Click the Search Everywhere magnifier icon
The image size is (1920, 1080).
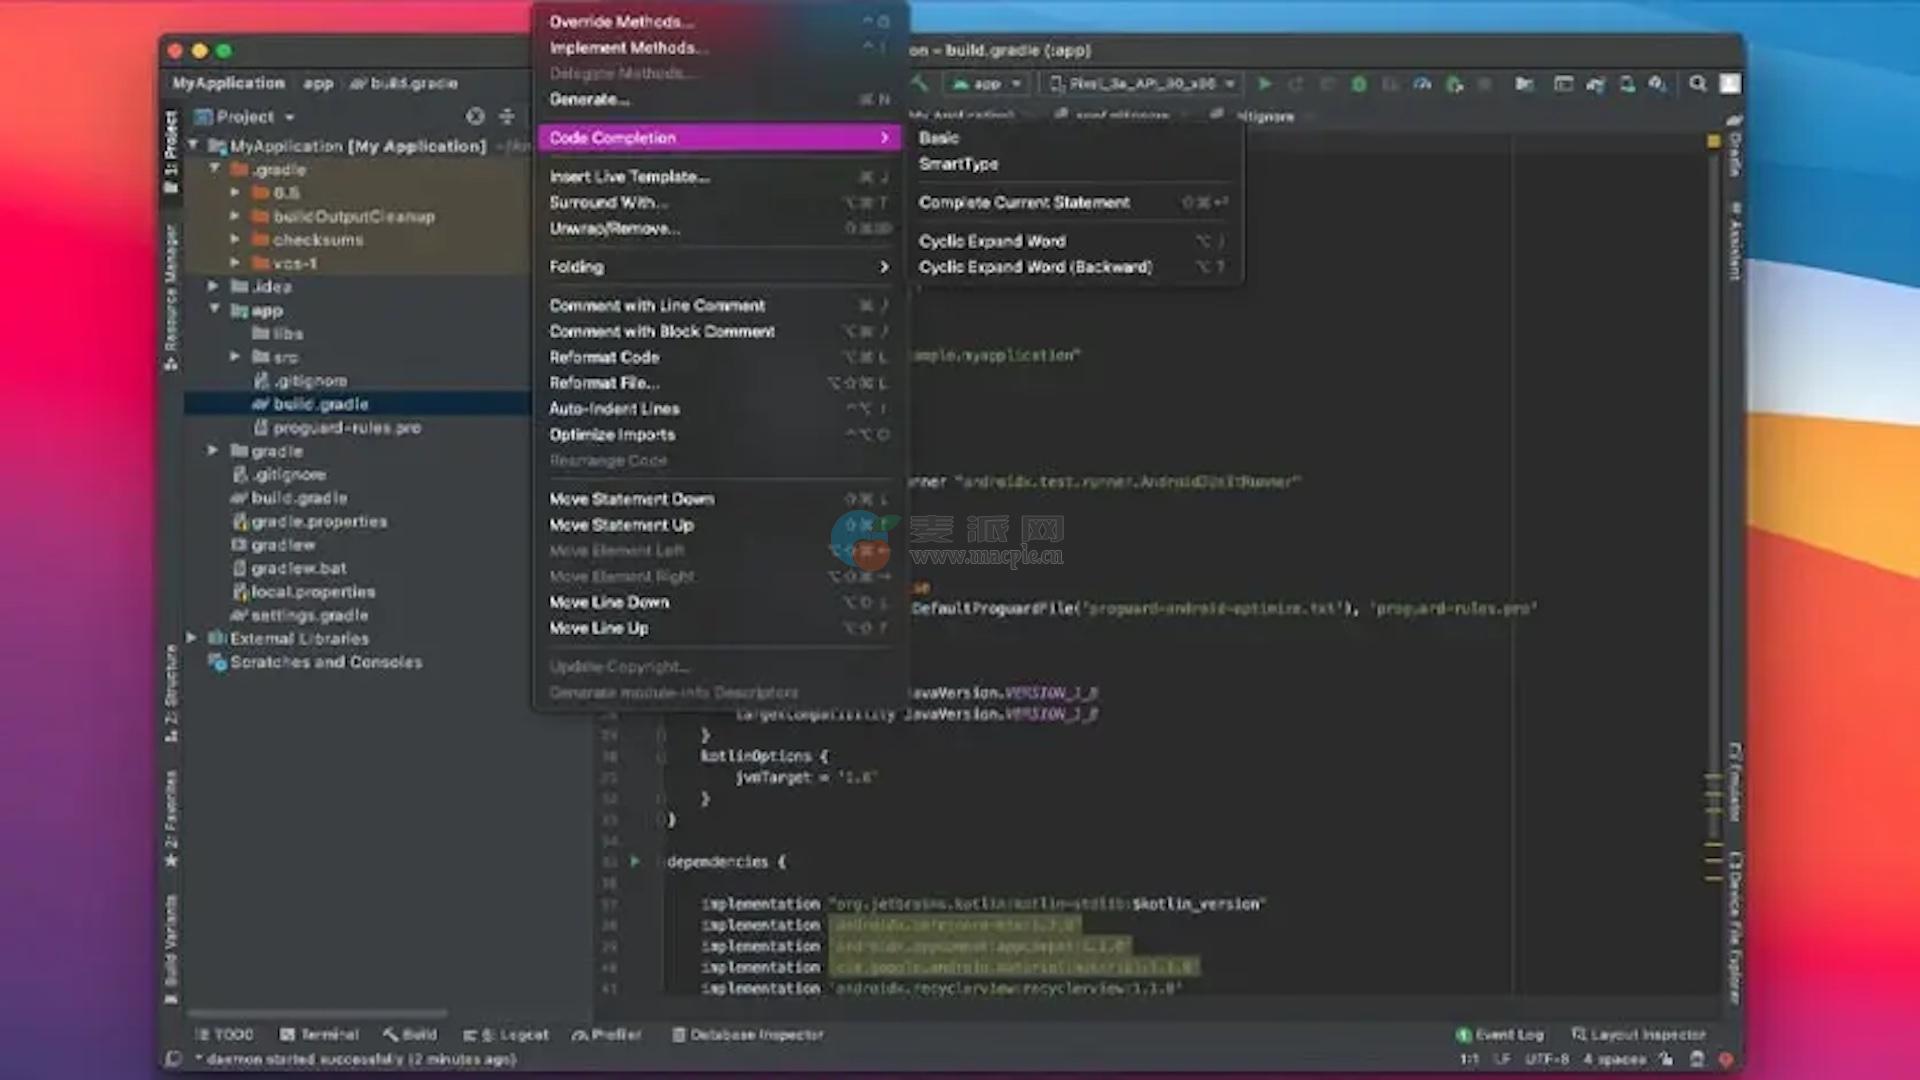click(x=1697, y=84)
